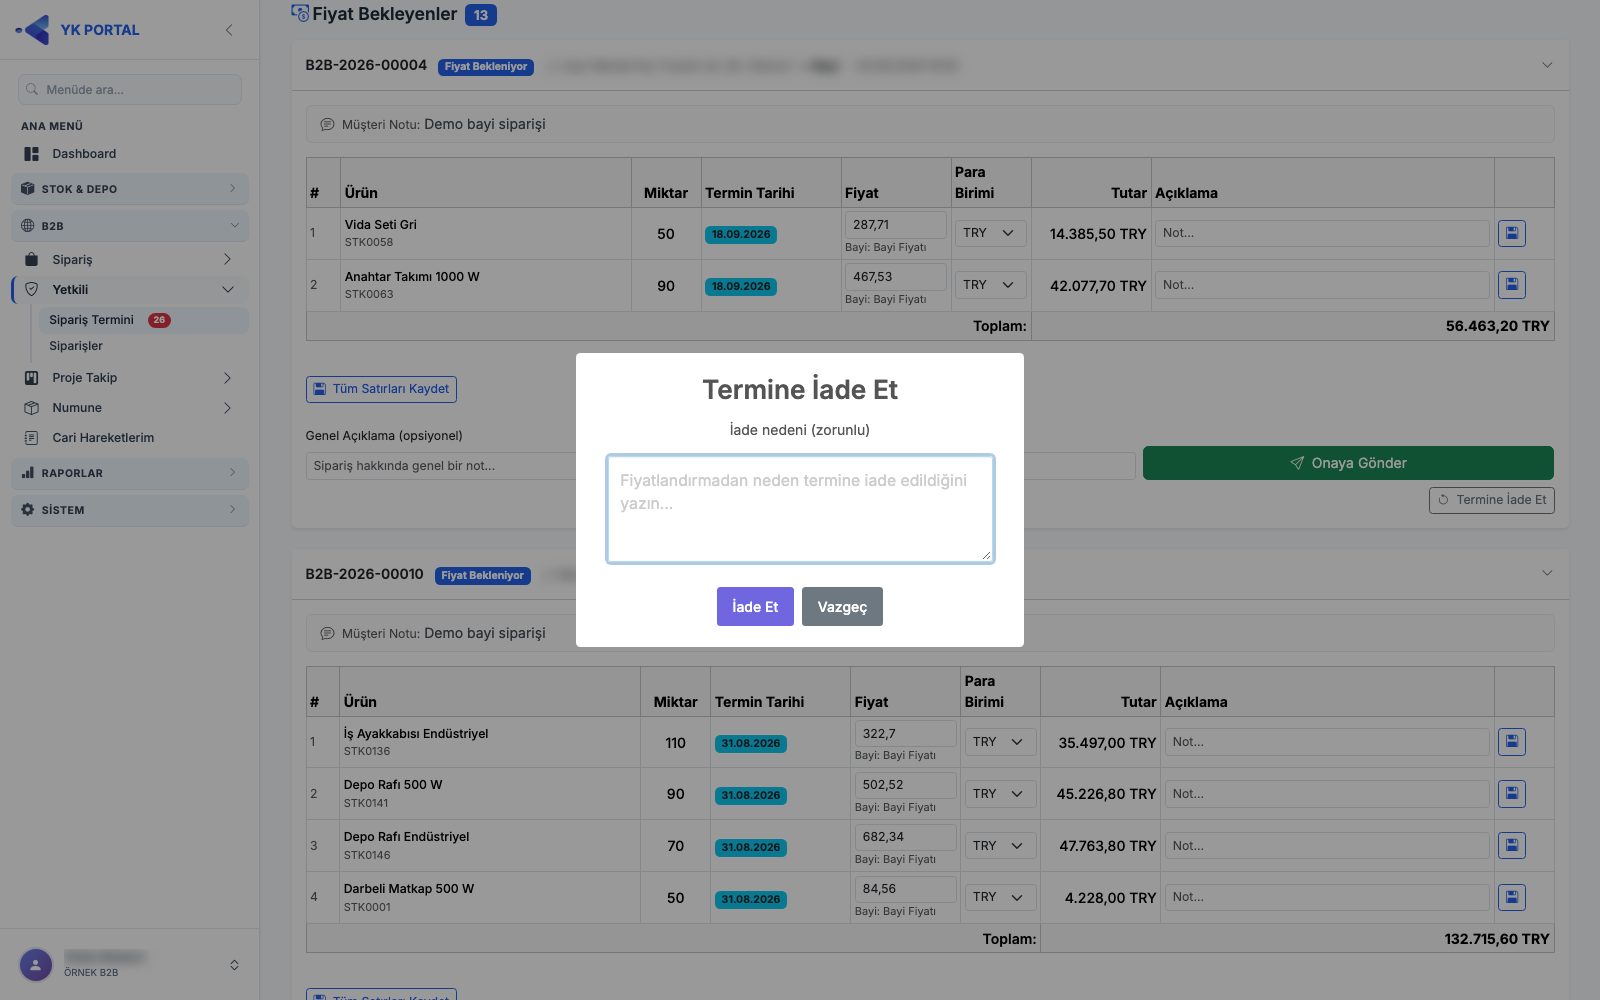Expand the RAPORLAR menu section
The width and height of the screenshot is (1600, 1000).
pos(130,473)
